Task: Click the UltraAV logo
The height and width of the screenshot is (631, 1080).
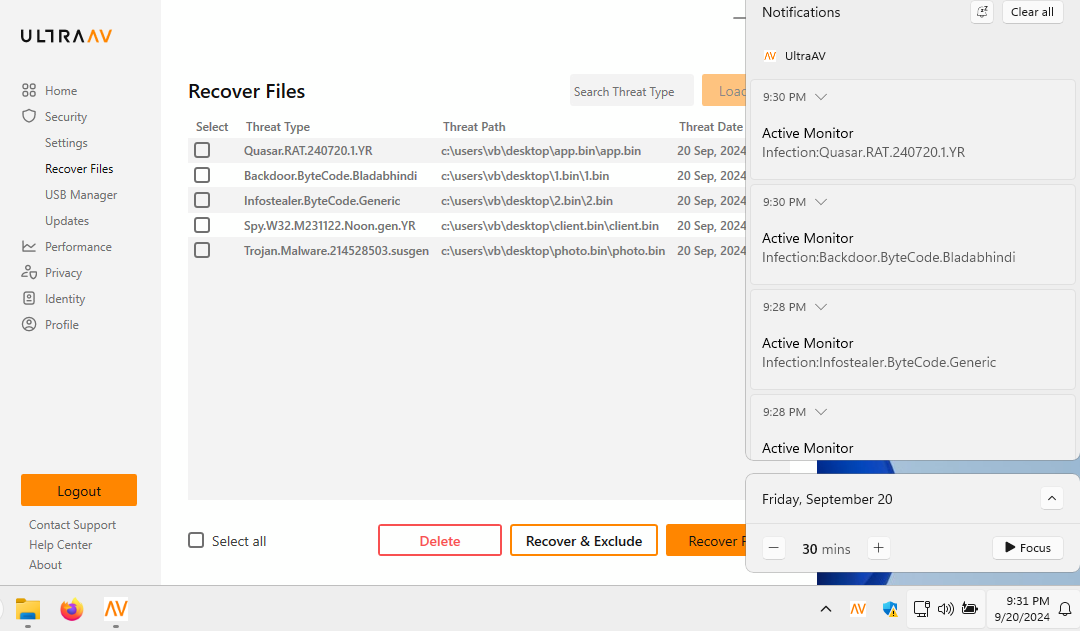Action: [x=66, y=36]
